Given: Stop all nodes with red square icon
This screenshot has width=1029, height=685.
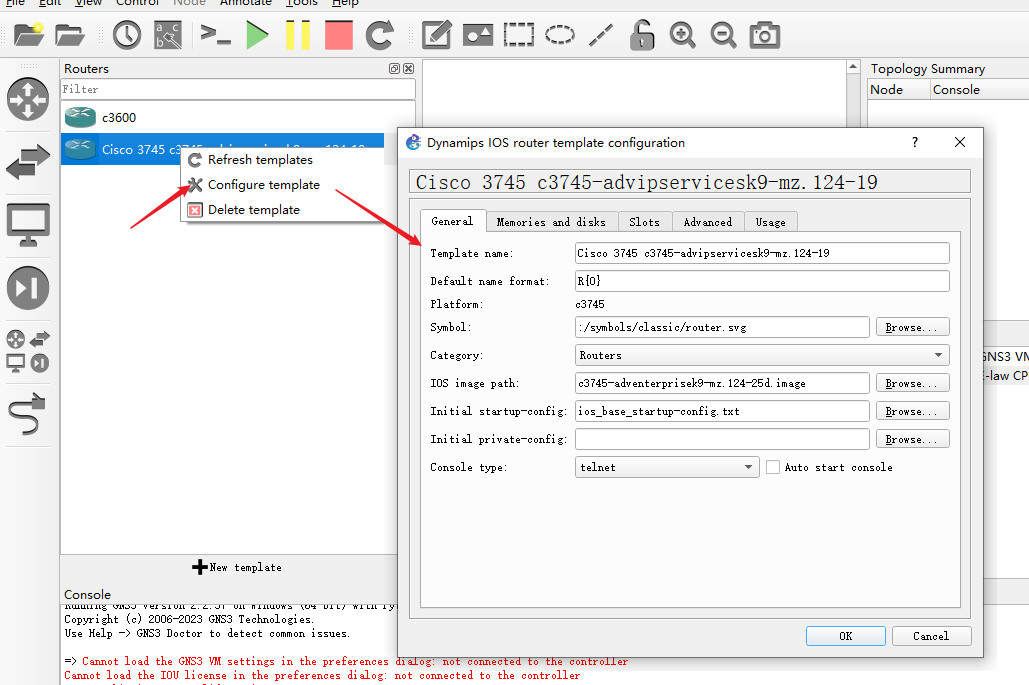Looking at the screenshot, I should (339, 35).
